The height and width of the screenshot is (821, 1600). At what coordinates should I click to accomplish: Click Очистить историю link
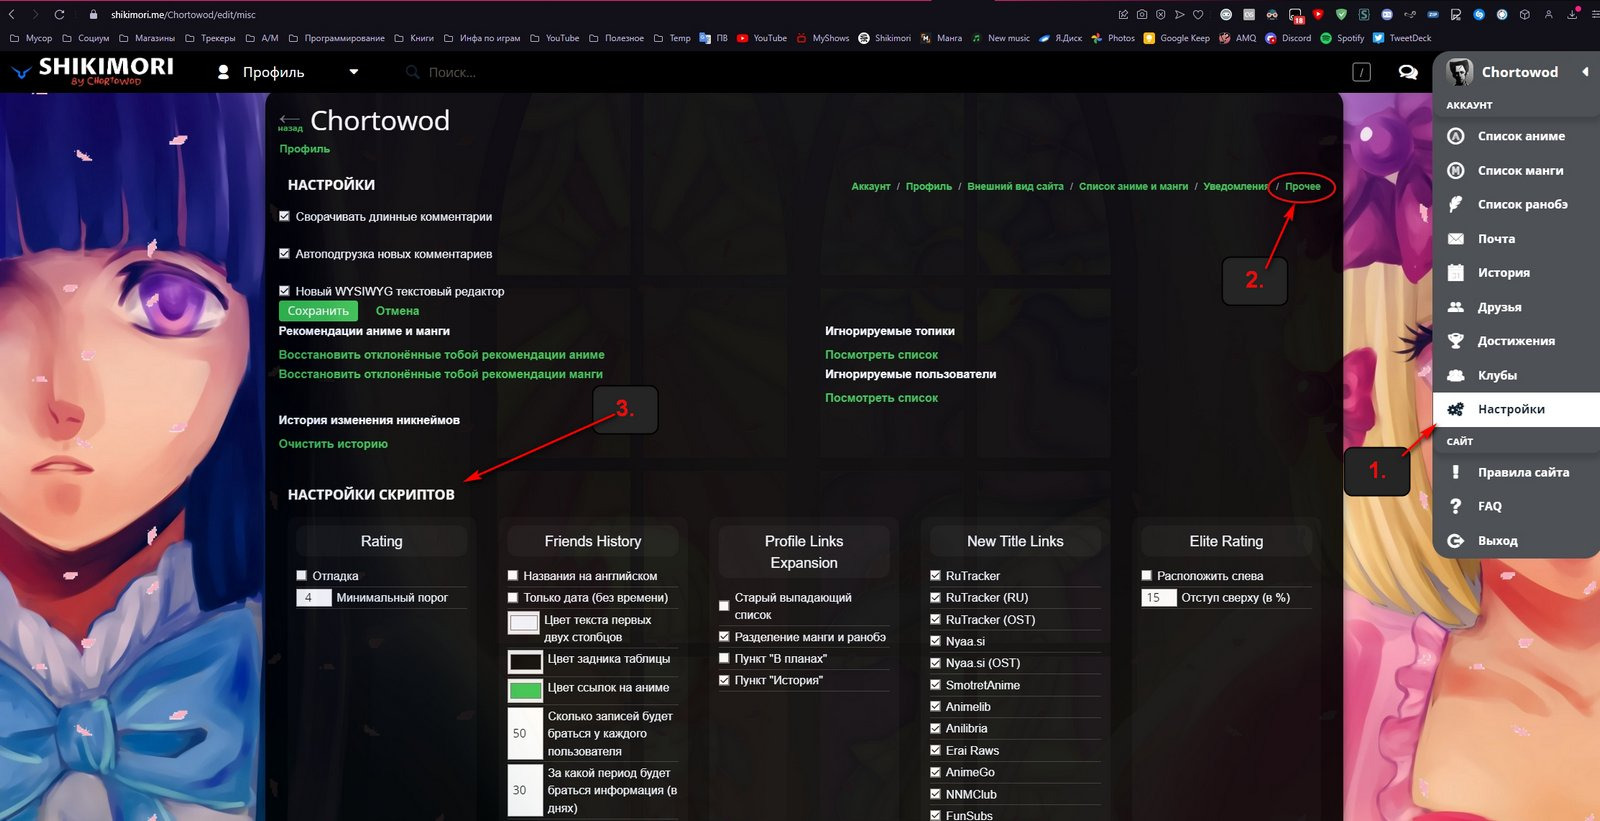coord(333,444)
